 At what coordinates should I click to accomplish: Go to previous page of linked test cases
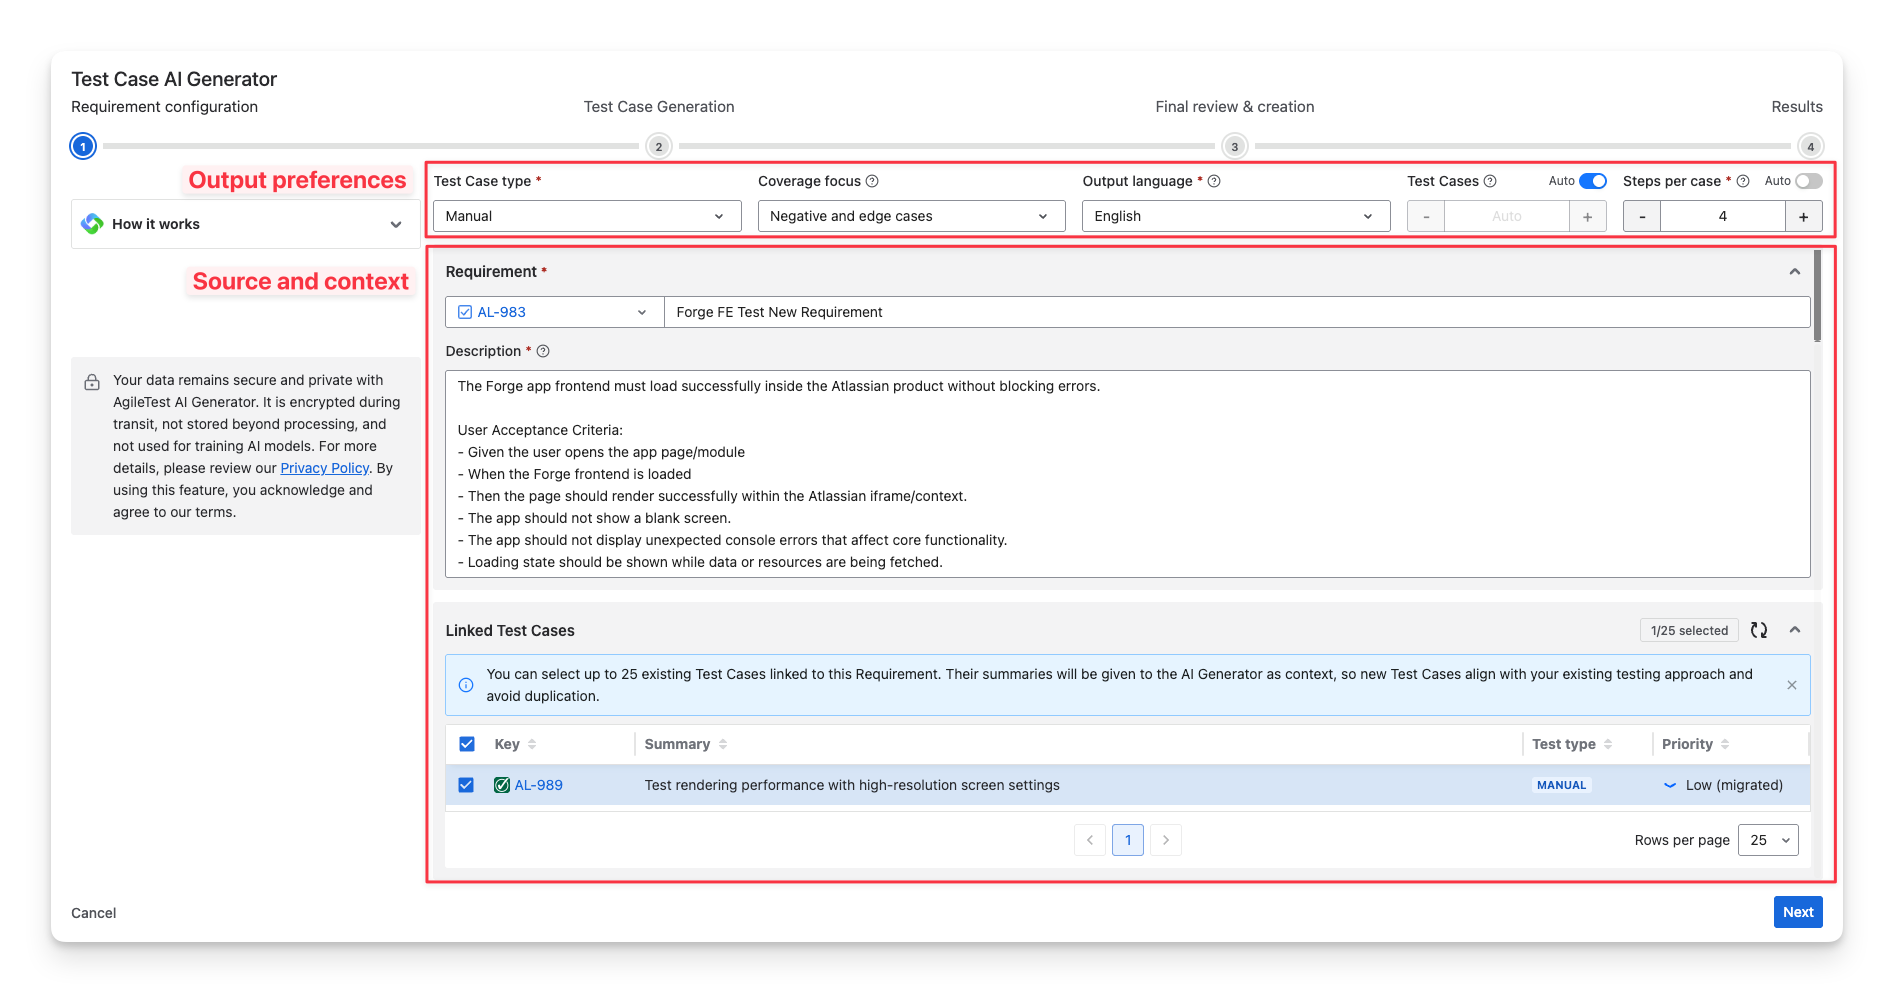(1090, 840)
